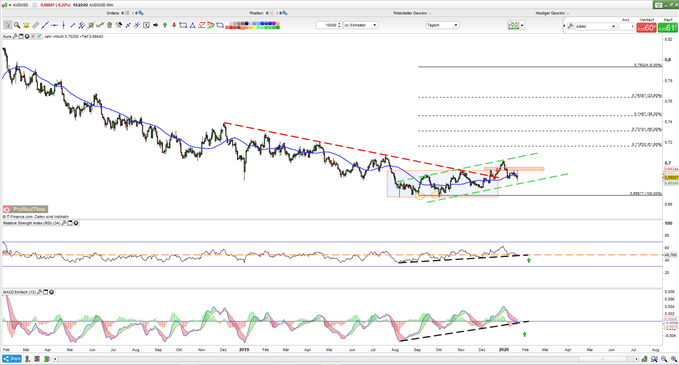The height and width of the screenshot is (365, 679).
Task: Close the MACD indicator panel
Action: (x=52, y=292)
